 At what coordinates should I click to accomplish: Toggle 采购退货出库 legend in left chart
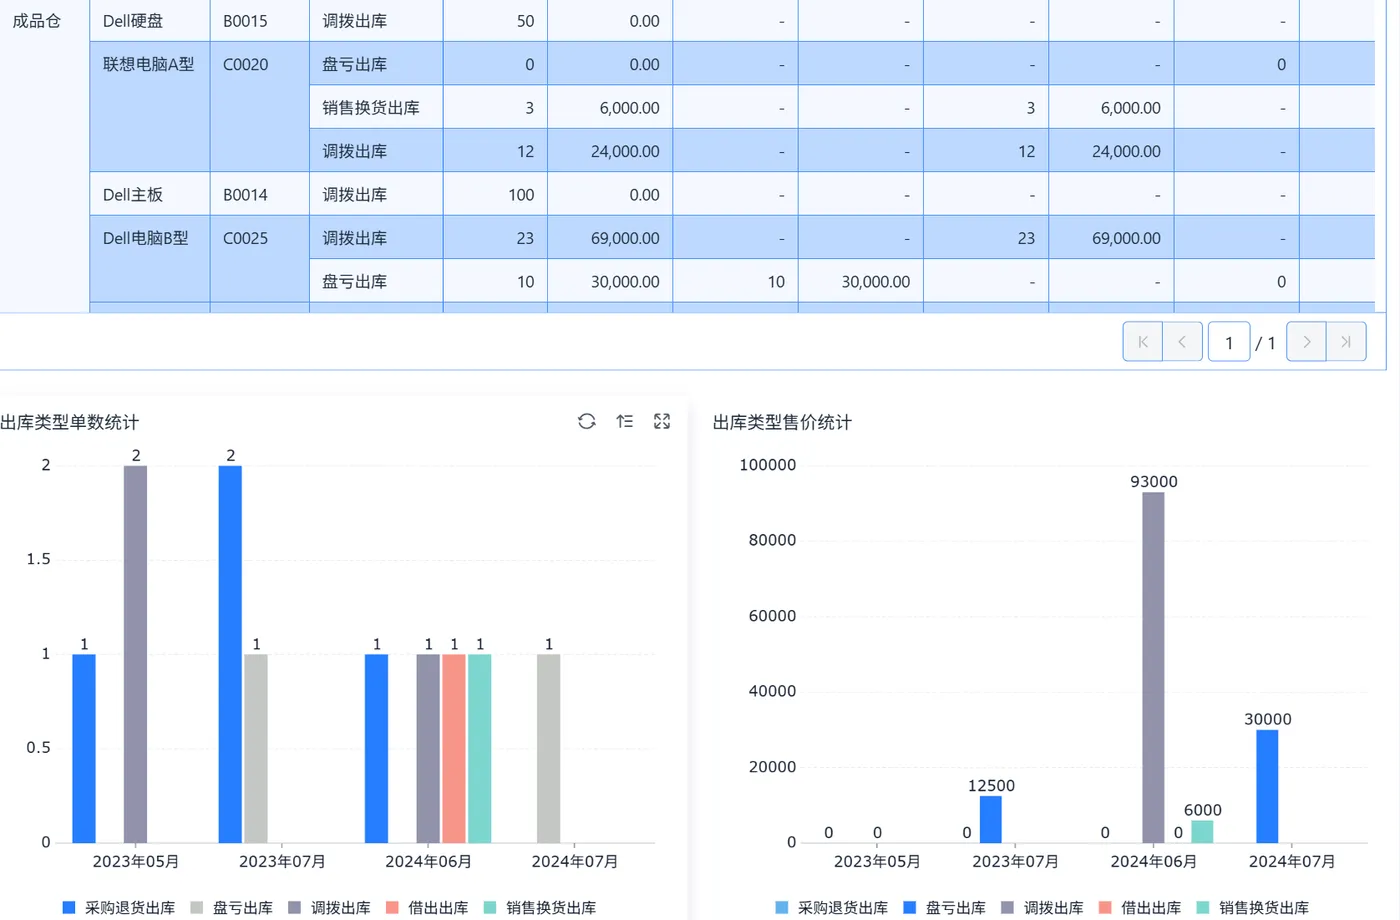click(118, 908)
